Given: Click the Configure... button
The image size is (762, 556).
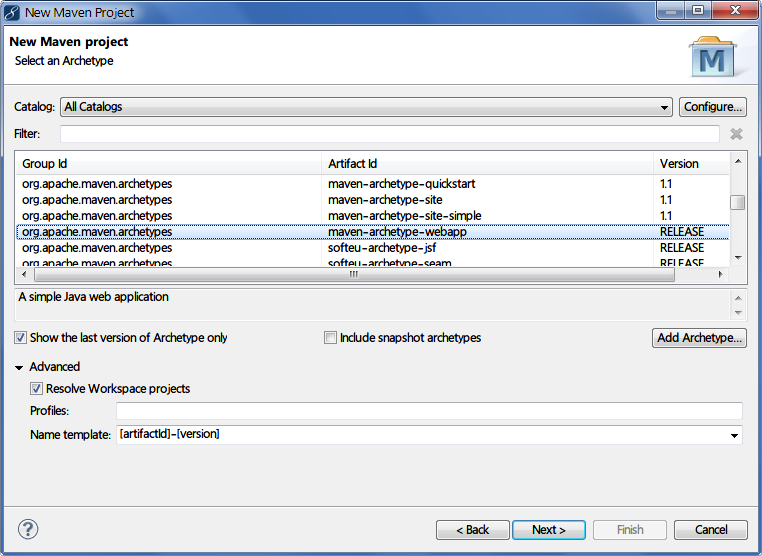Looking at the screenshot, I should (713, 107).
